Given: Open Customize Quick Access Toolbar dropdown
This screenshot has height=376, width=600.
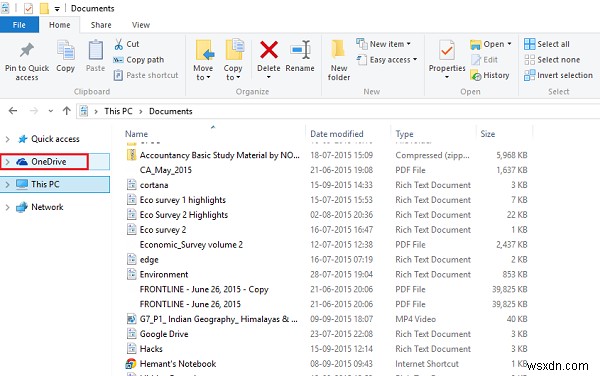Looking at the screenshot, I should (x=57, y=9).
